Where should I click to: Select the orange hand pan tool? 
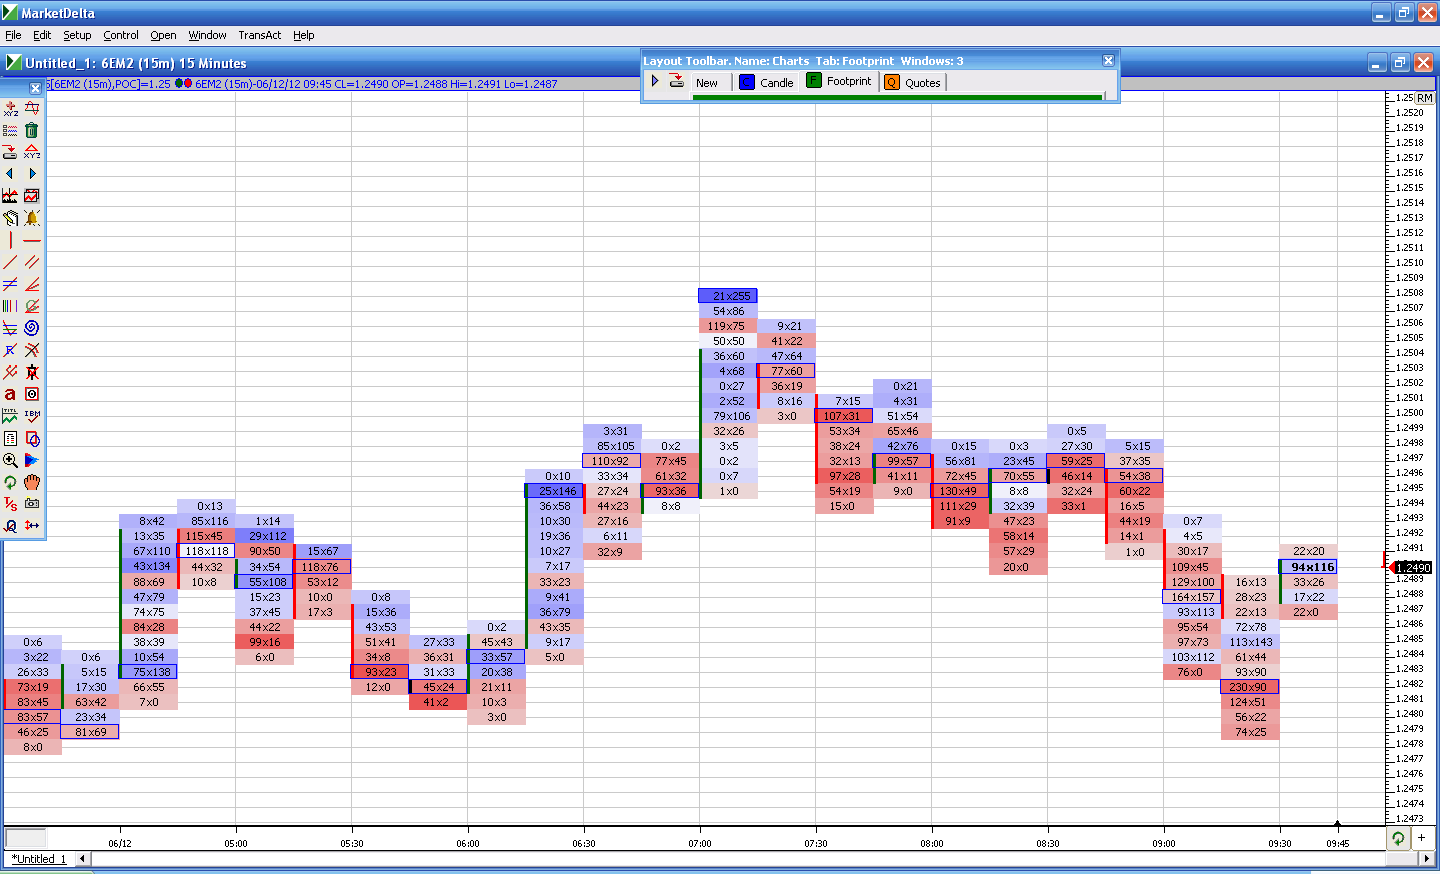pyautogui.click(x=32, y=482)
